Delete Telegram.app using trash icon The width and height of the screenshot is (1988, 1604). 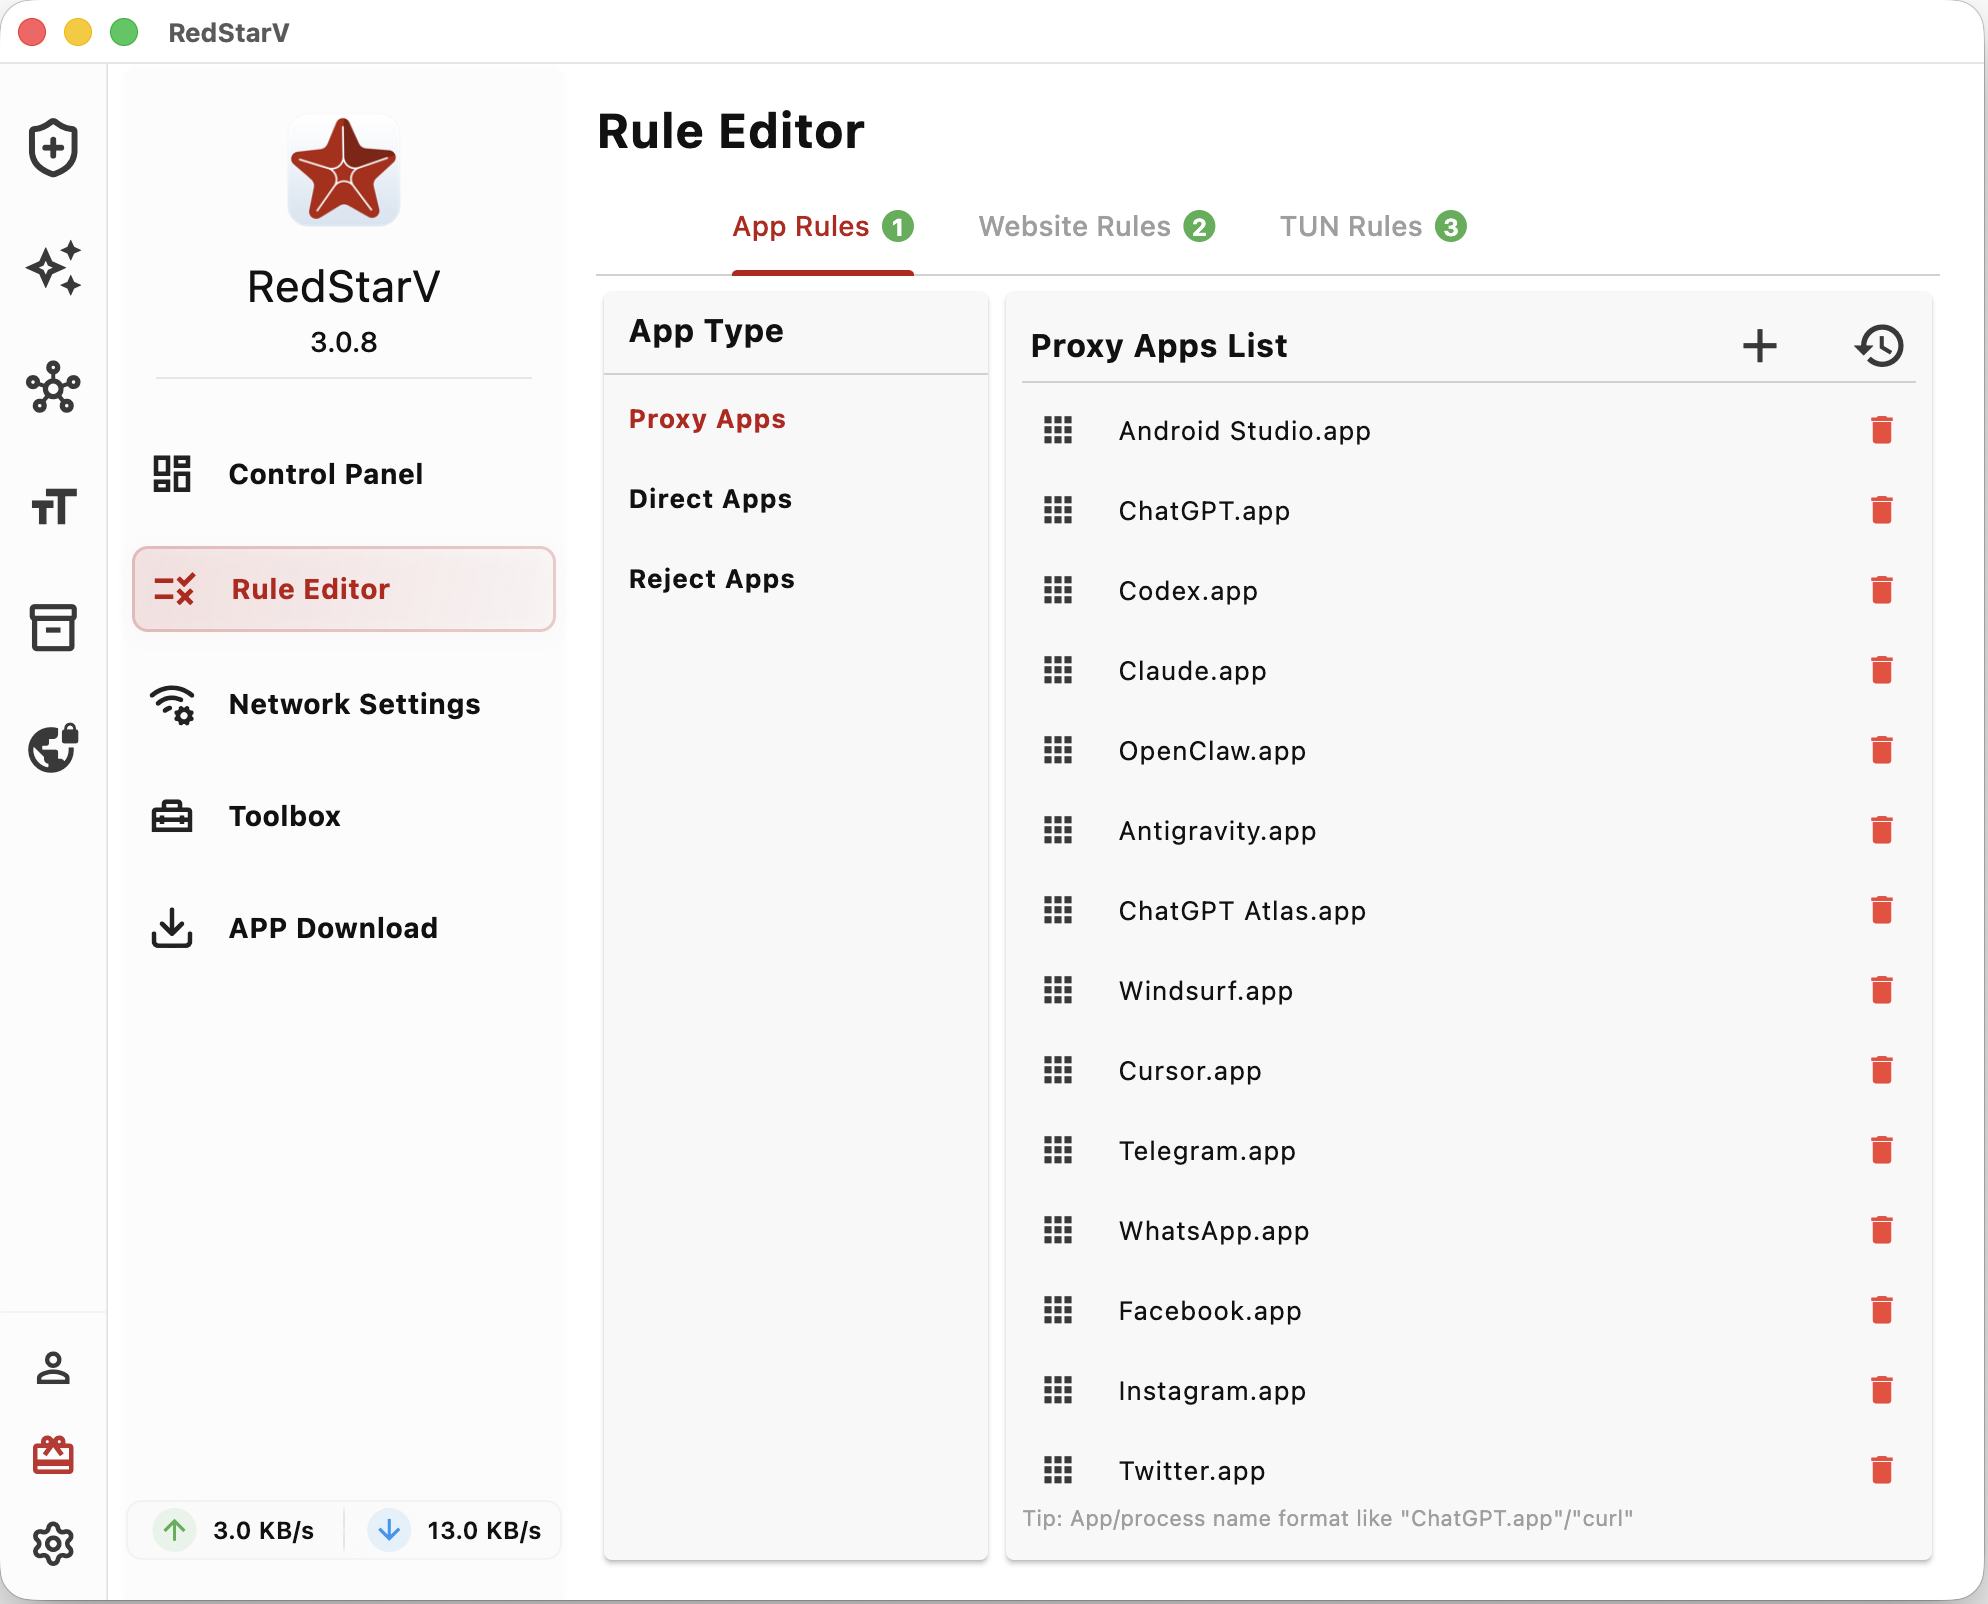tap(1882, 1150)
